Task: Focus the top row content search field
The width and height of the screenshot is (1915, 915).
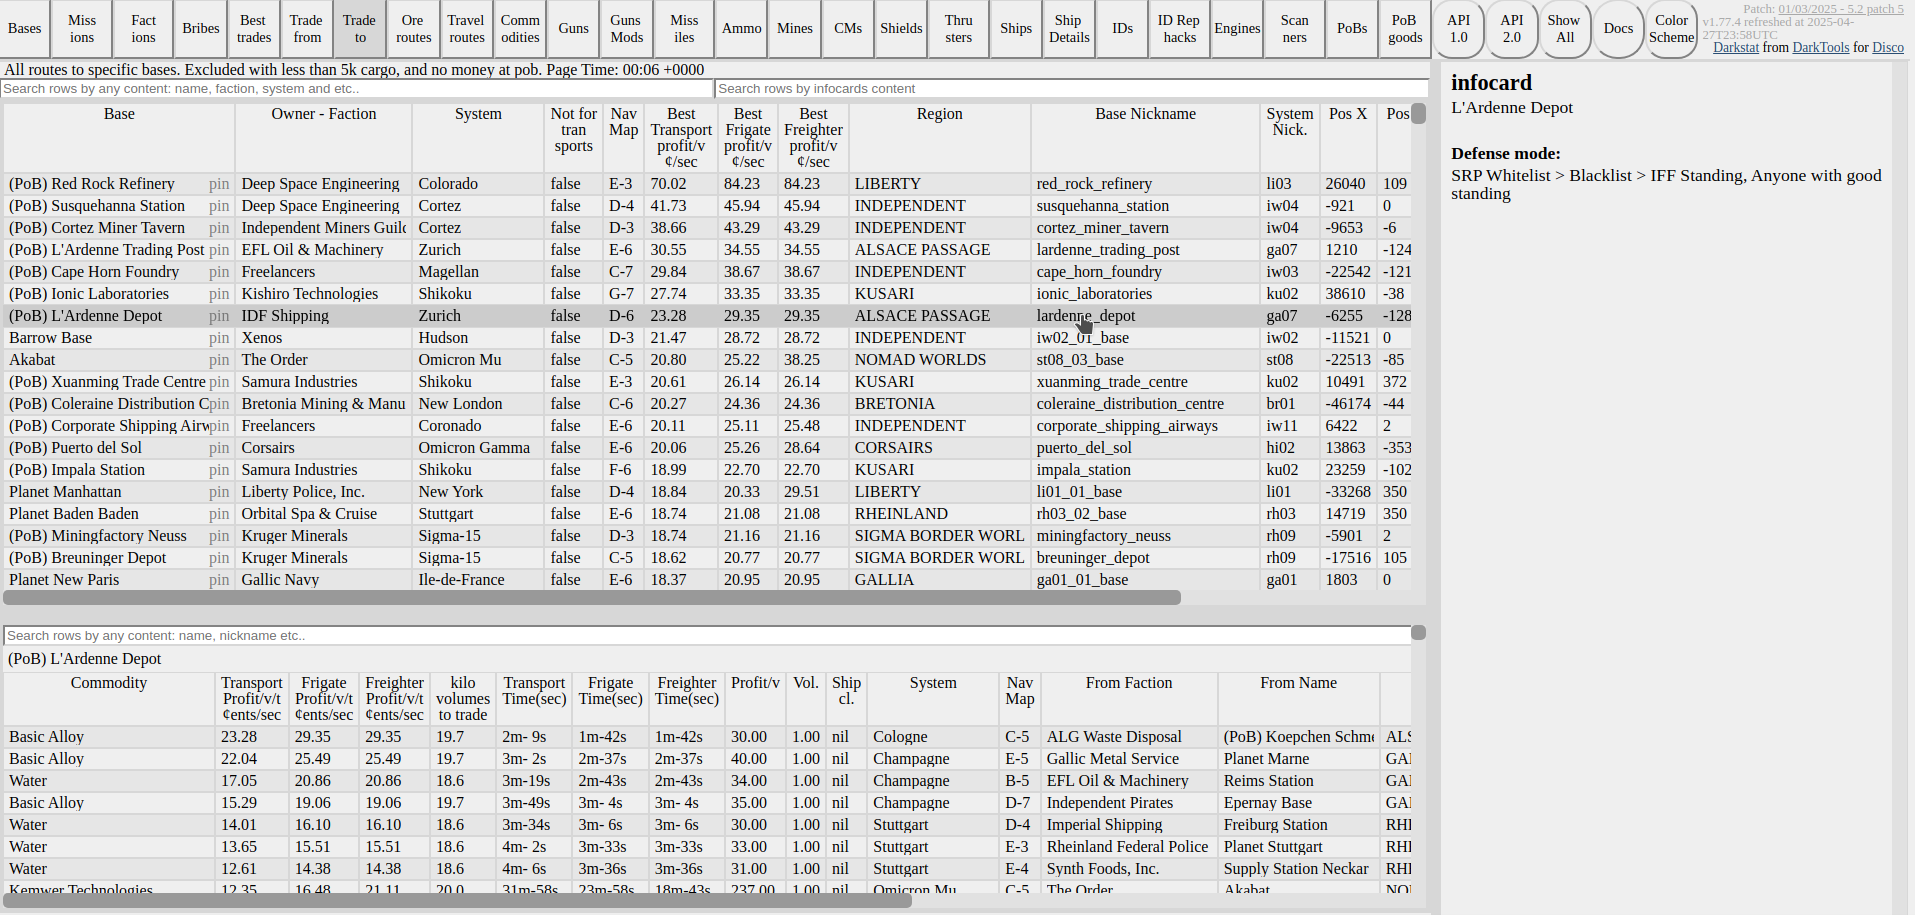Action: point(357,89)
